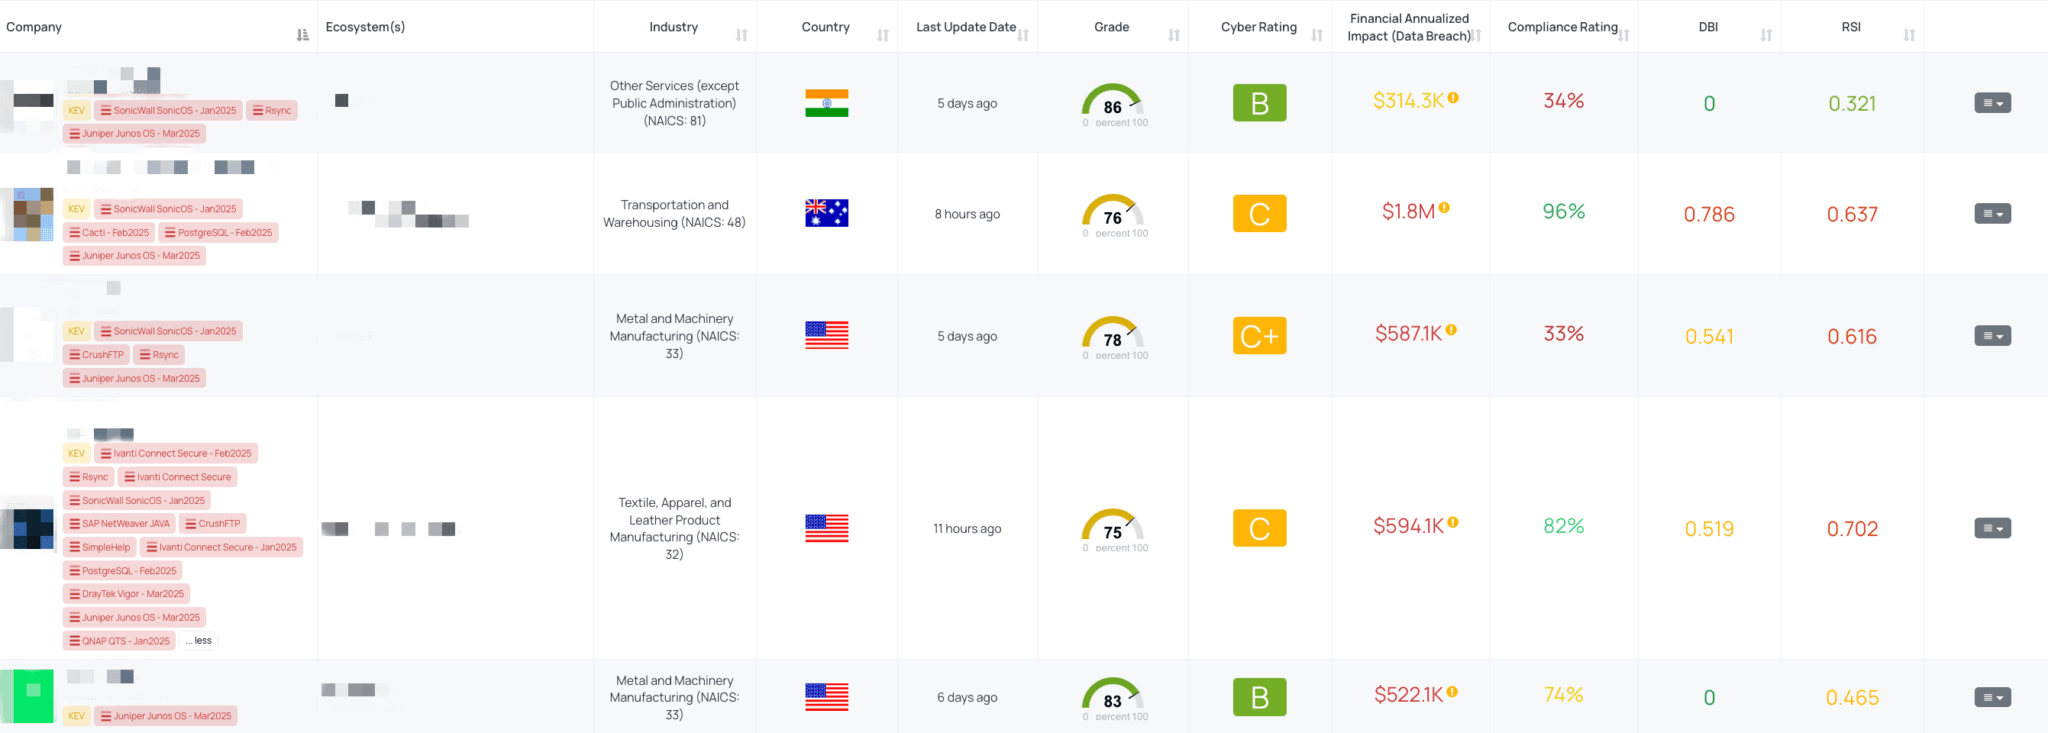Click the orange C+ cyber rating badge
Image resolution: width=2048 pixels, height=733 pixels.
1259,336
